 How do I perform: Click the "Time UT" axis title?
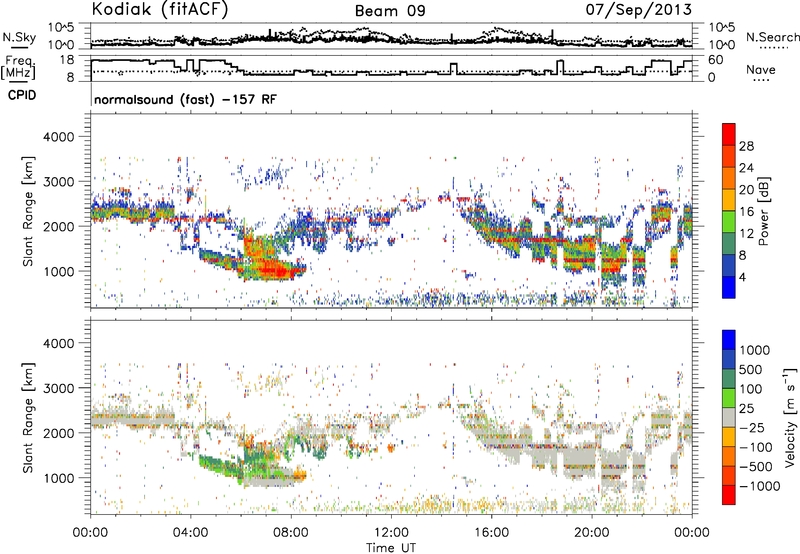[391, 548]
